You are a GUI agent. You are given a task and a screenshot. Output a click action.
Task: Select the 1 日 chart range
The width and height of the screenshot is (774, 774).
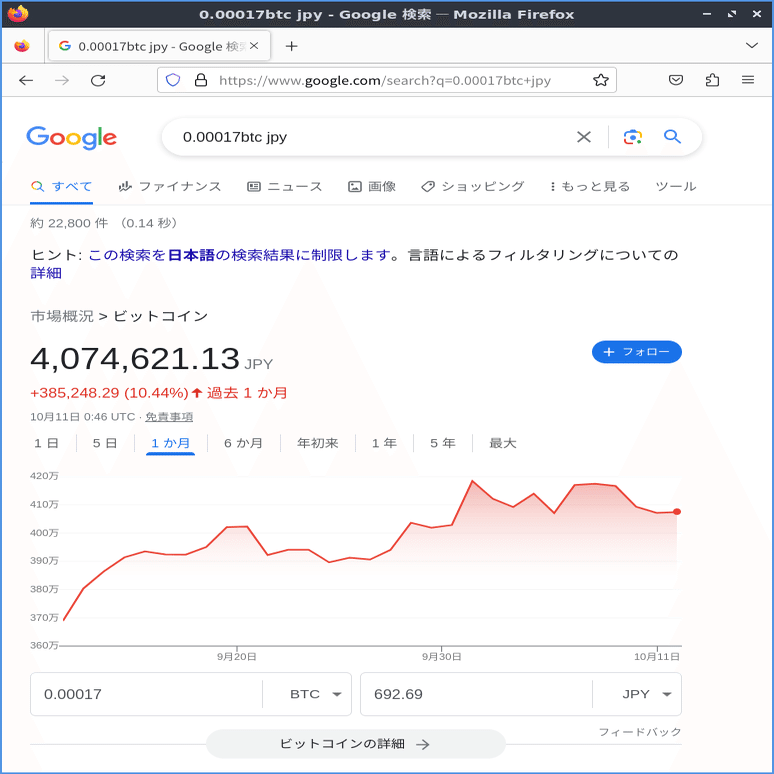click(x=46, y=443)
